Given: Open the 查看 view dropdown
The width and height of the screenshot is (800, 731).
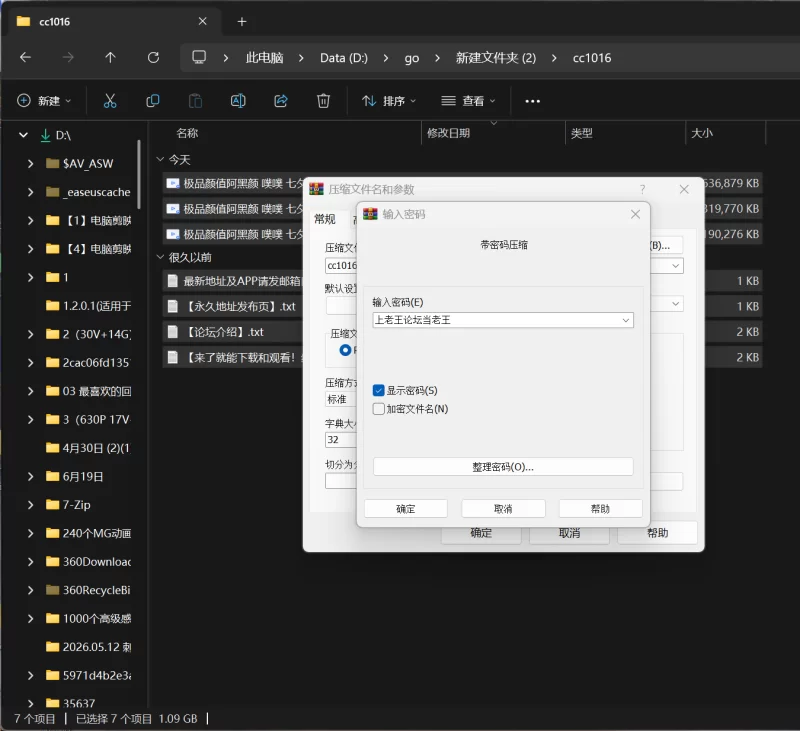Looking at the screenshot, I should 468,101.
